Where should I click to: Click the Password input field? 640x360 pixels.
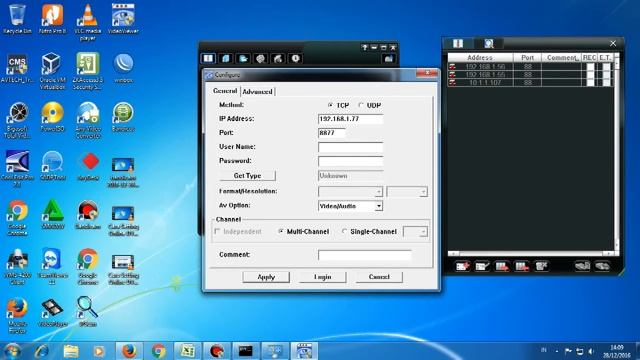tap(350, 161)
